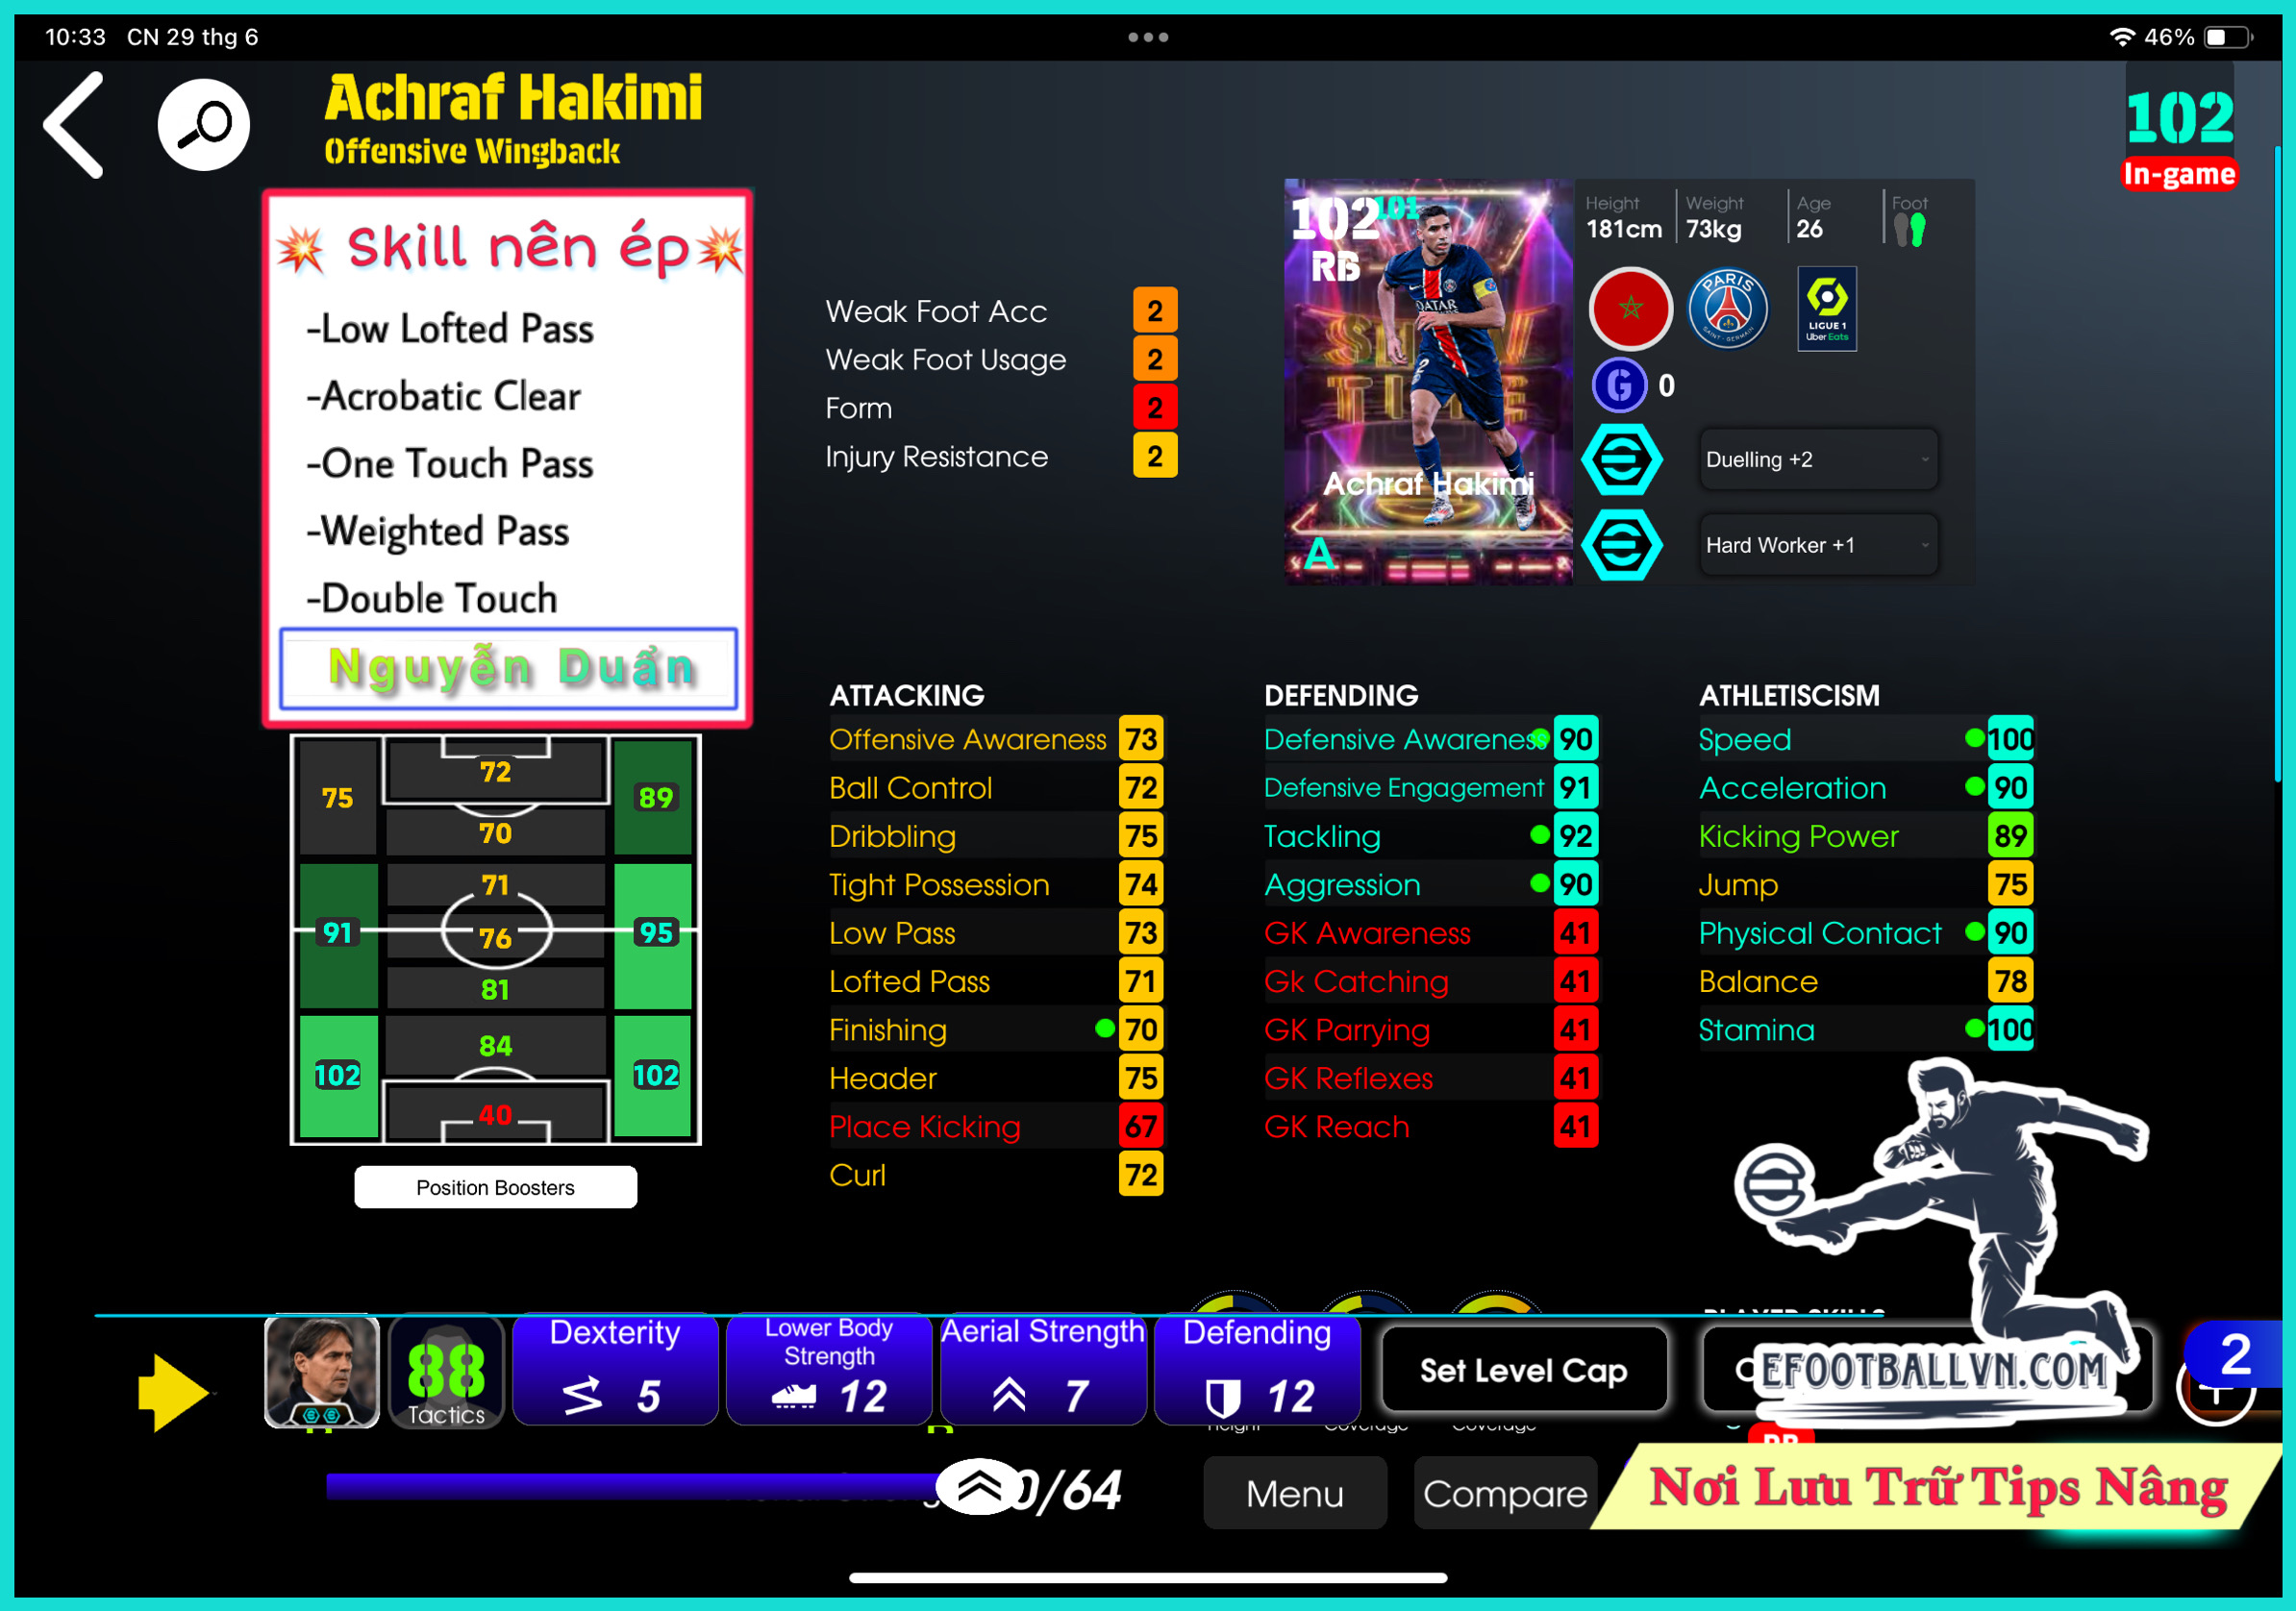The height and width of the screenshot is (1611, 2296).
Task: Tap the Finishing 70 stat row
Action: click(996, 1029)
